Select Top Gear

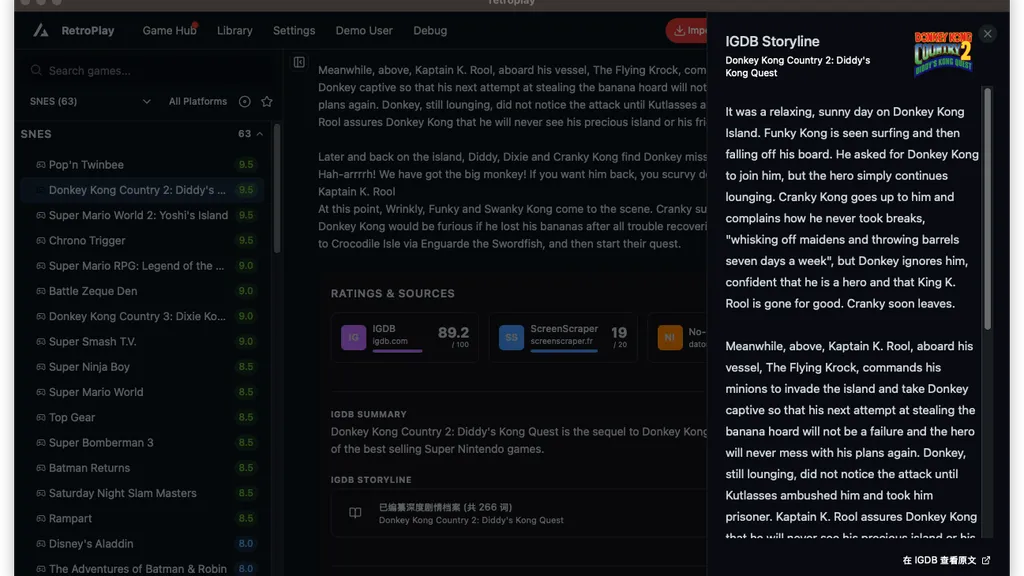click(142, 417)
